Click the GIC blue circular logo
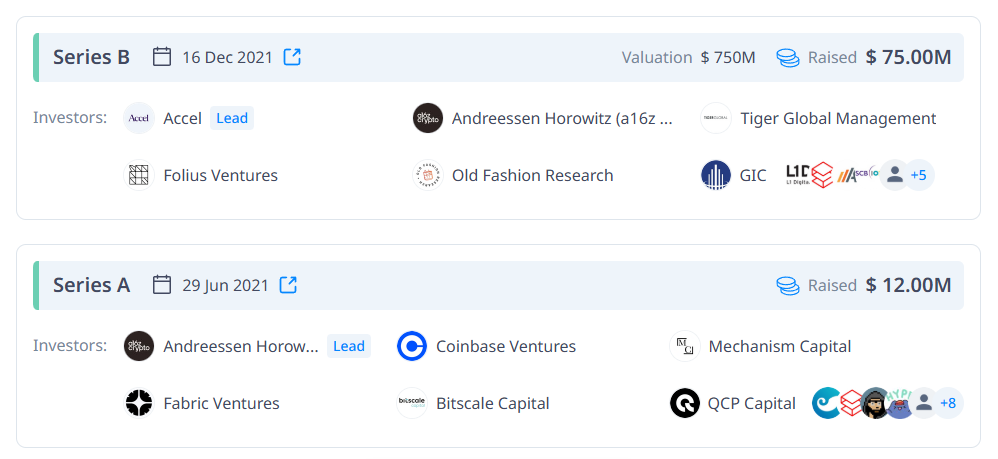 tap(716, 175)
